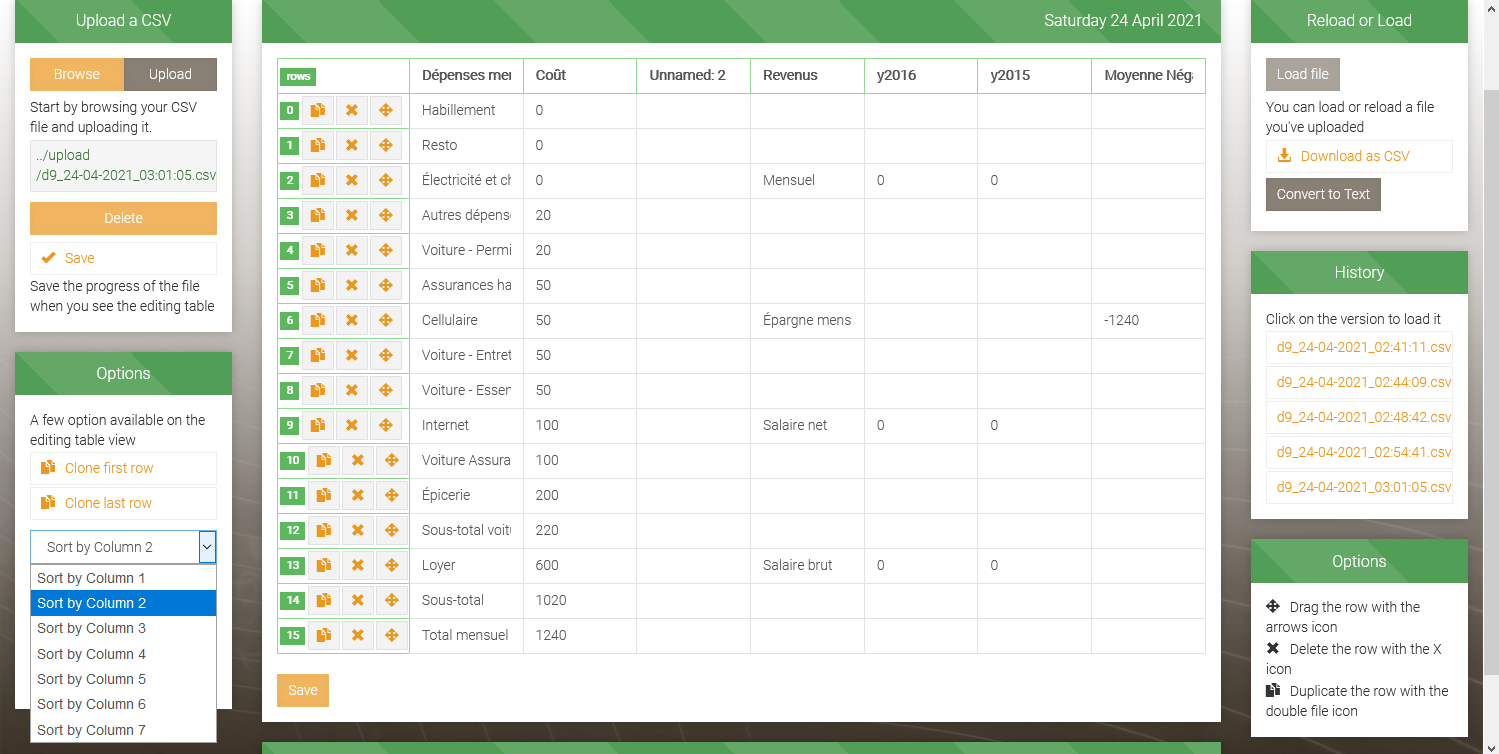Load history version d9_24-04-2021_02:41:11.csv
This screenshot has width=1499, height=754.
[x=1358, y=348]
